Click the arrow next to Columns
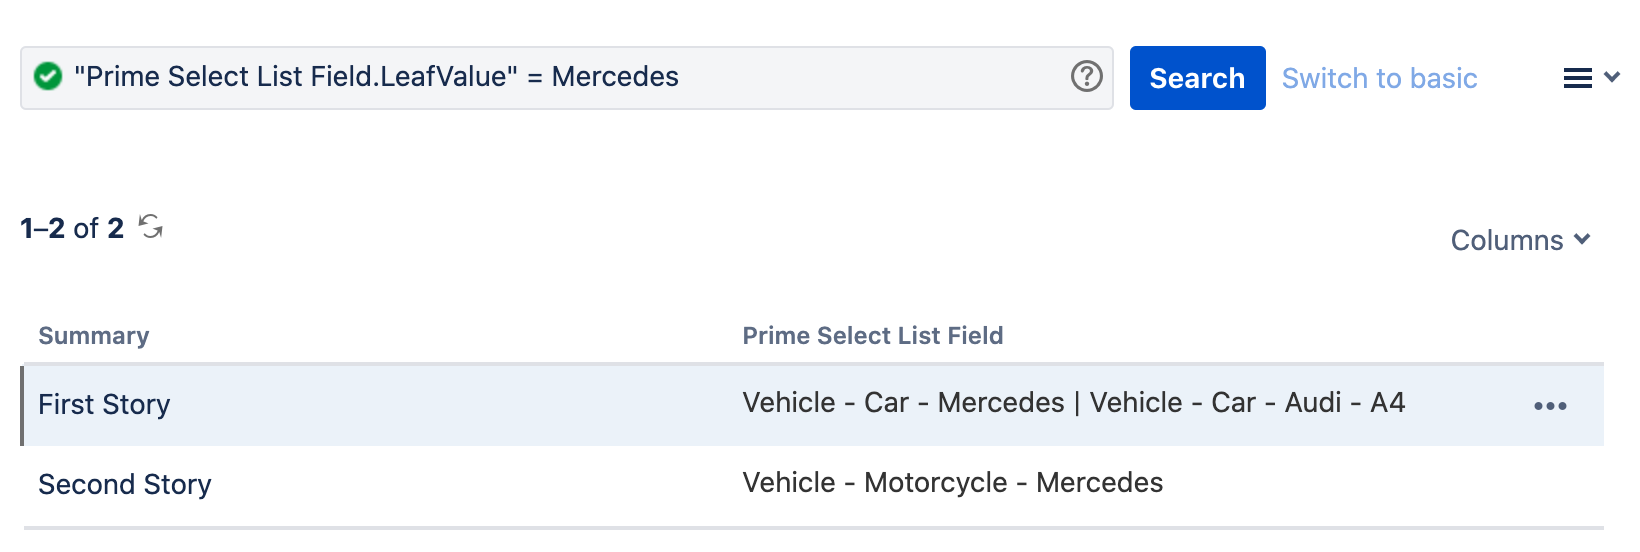Screen dimensions: 1640x552 [1582, 239]
